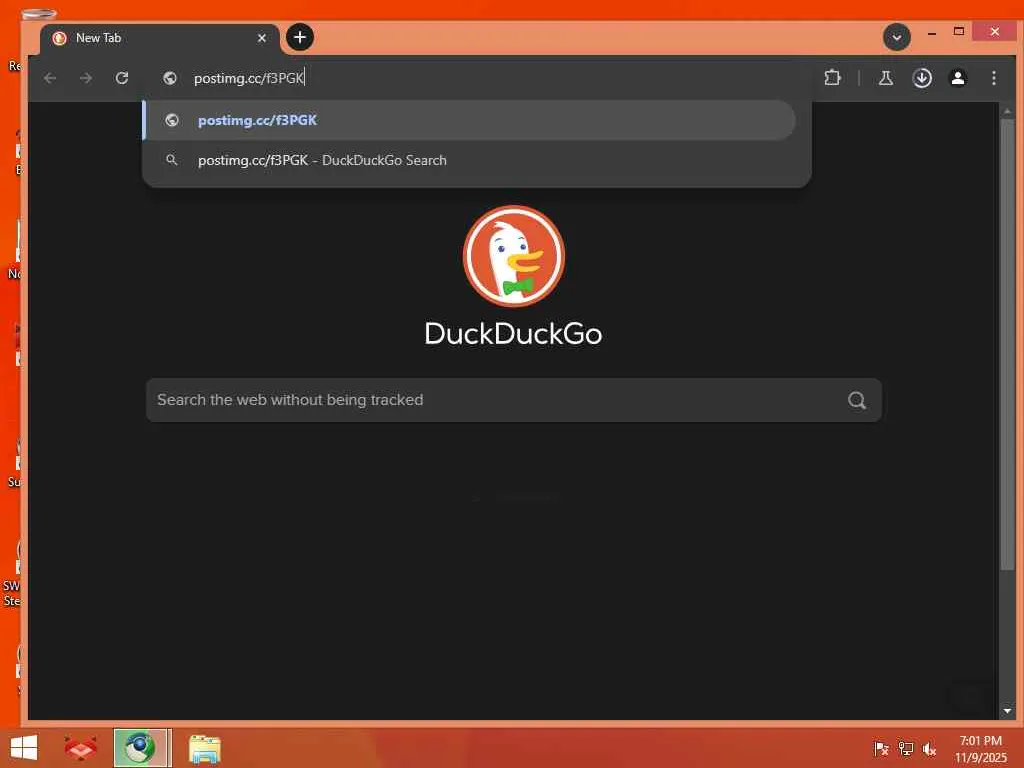Image resolution: width=1024 pixels, height=768 pixels.
Task: Click the Action Center flag tray icon
Action: (881, 748)
